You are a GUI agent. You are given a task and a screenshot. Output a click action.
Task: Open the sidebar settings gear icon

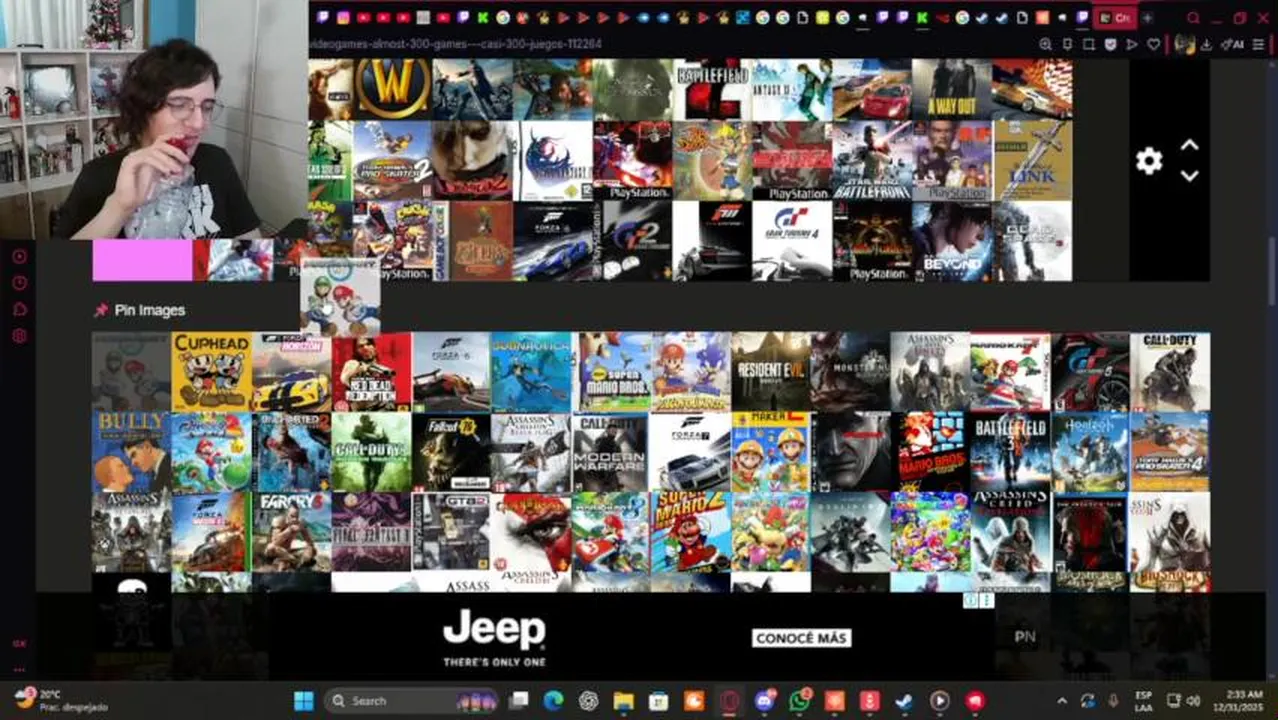pyautogui.click(x=19, y=336)
